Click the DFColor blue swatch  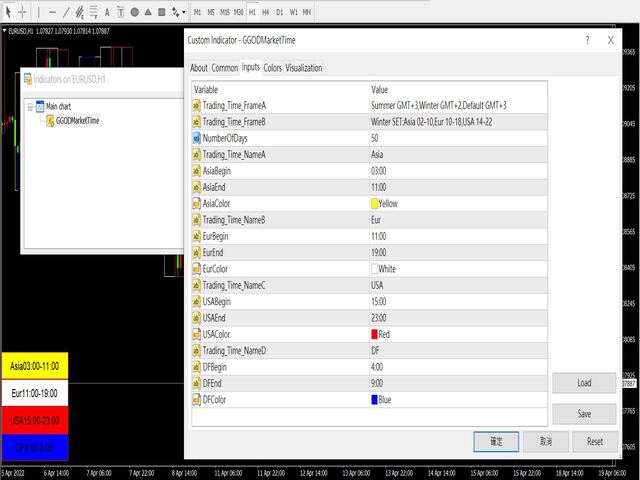point(374,400)
